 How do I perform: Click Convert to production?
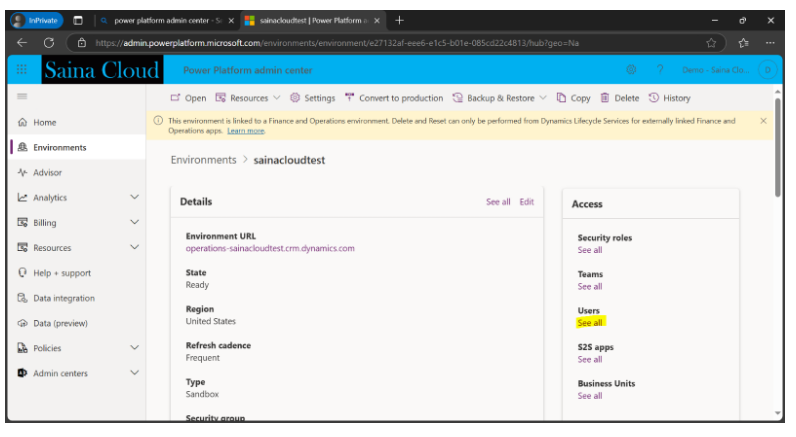click(x=394, y=98)
